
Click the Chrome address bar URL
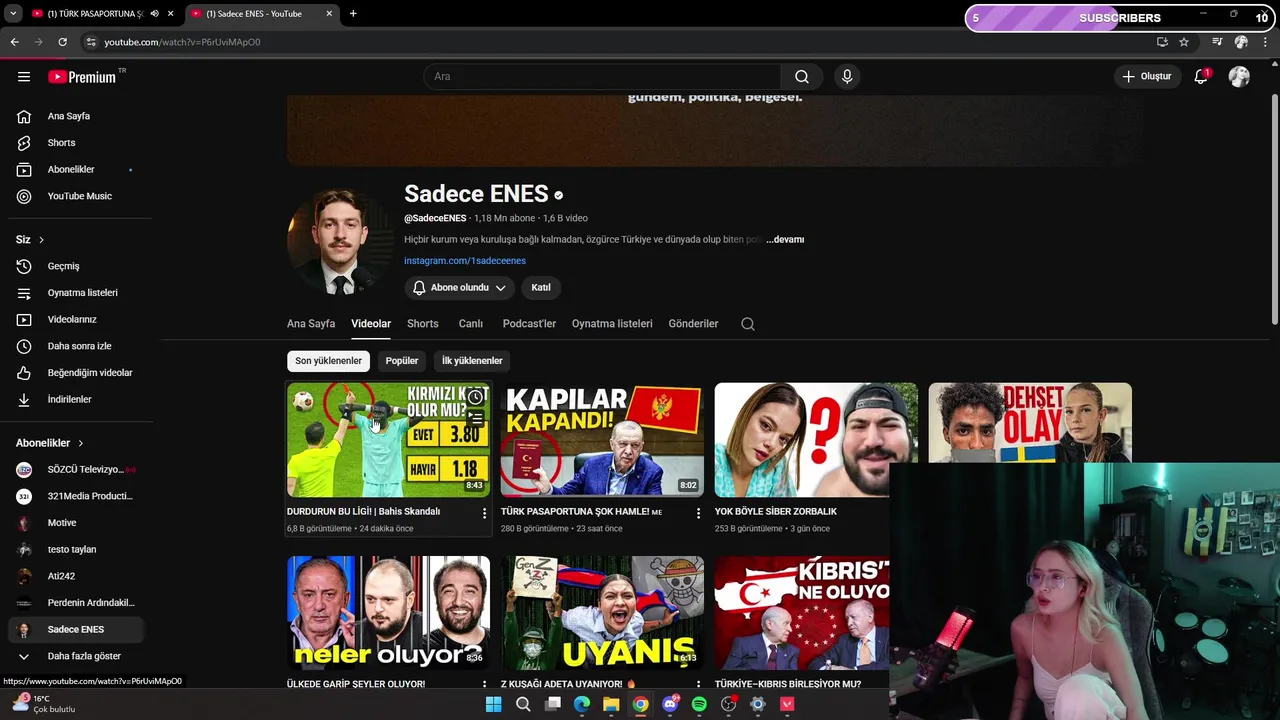point(182,42)
